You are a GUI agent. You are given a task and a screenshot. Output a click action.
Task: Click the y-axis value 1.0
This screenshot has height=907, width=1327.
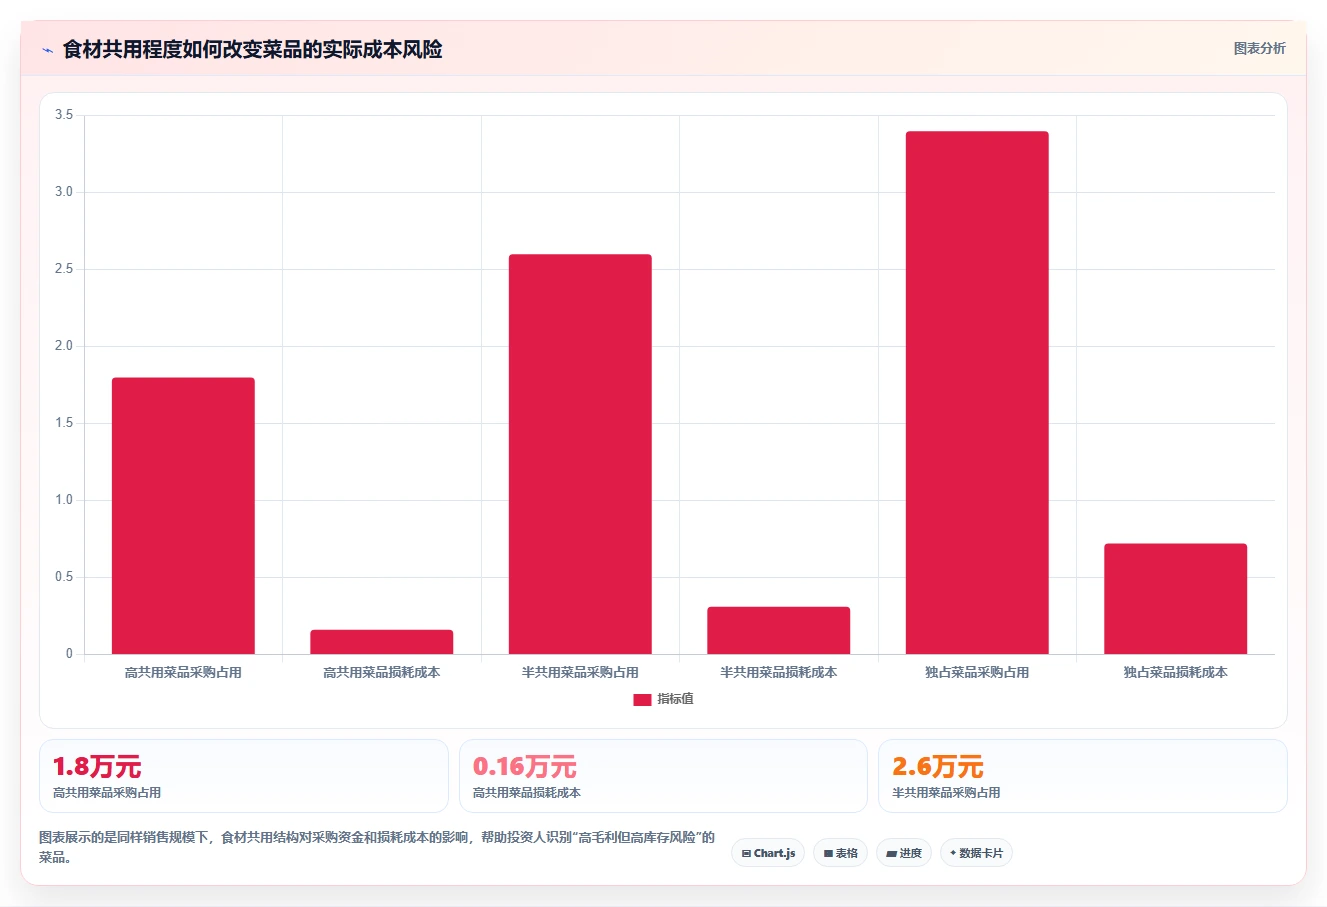[64, 500]
